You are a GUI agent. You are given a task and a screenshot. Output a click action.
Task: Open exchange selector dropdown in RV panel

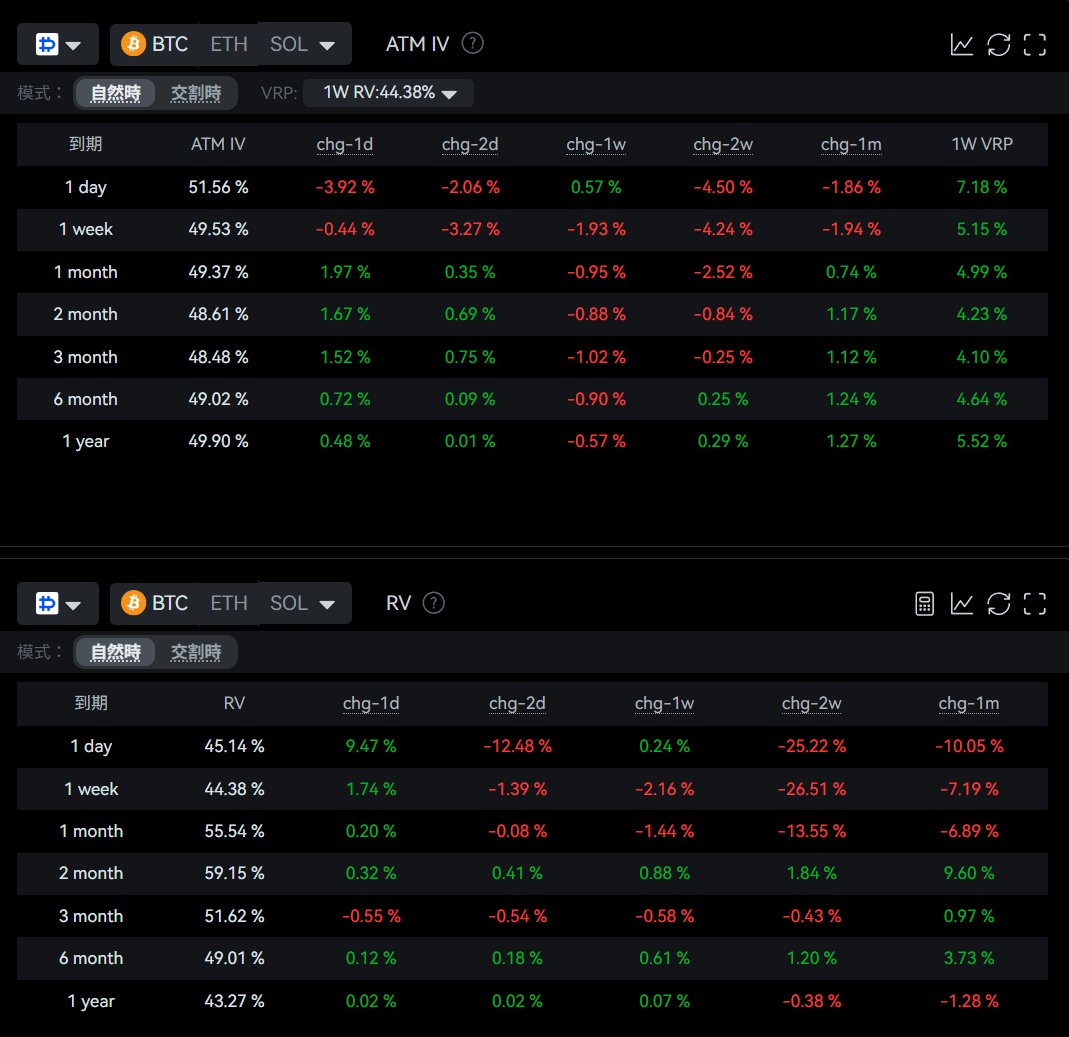58,603
